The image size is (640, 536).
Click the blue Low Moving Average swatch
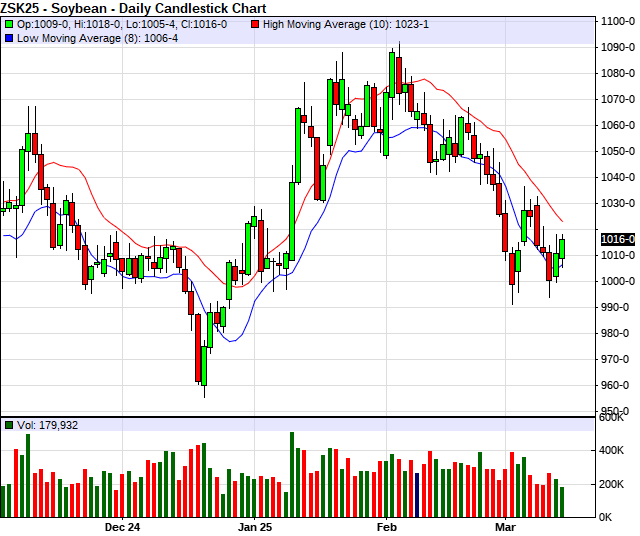click(7, 38)
